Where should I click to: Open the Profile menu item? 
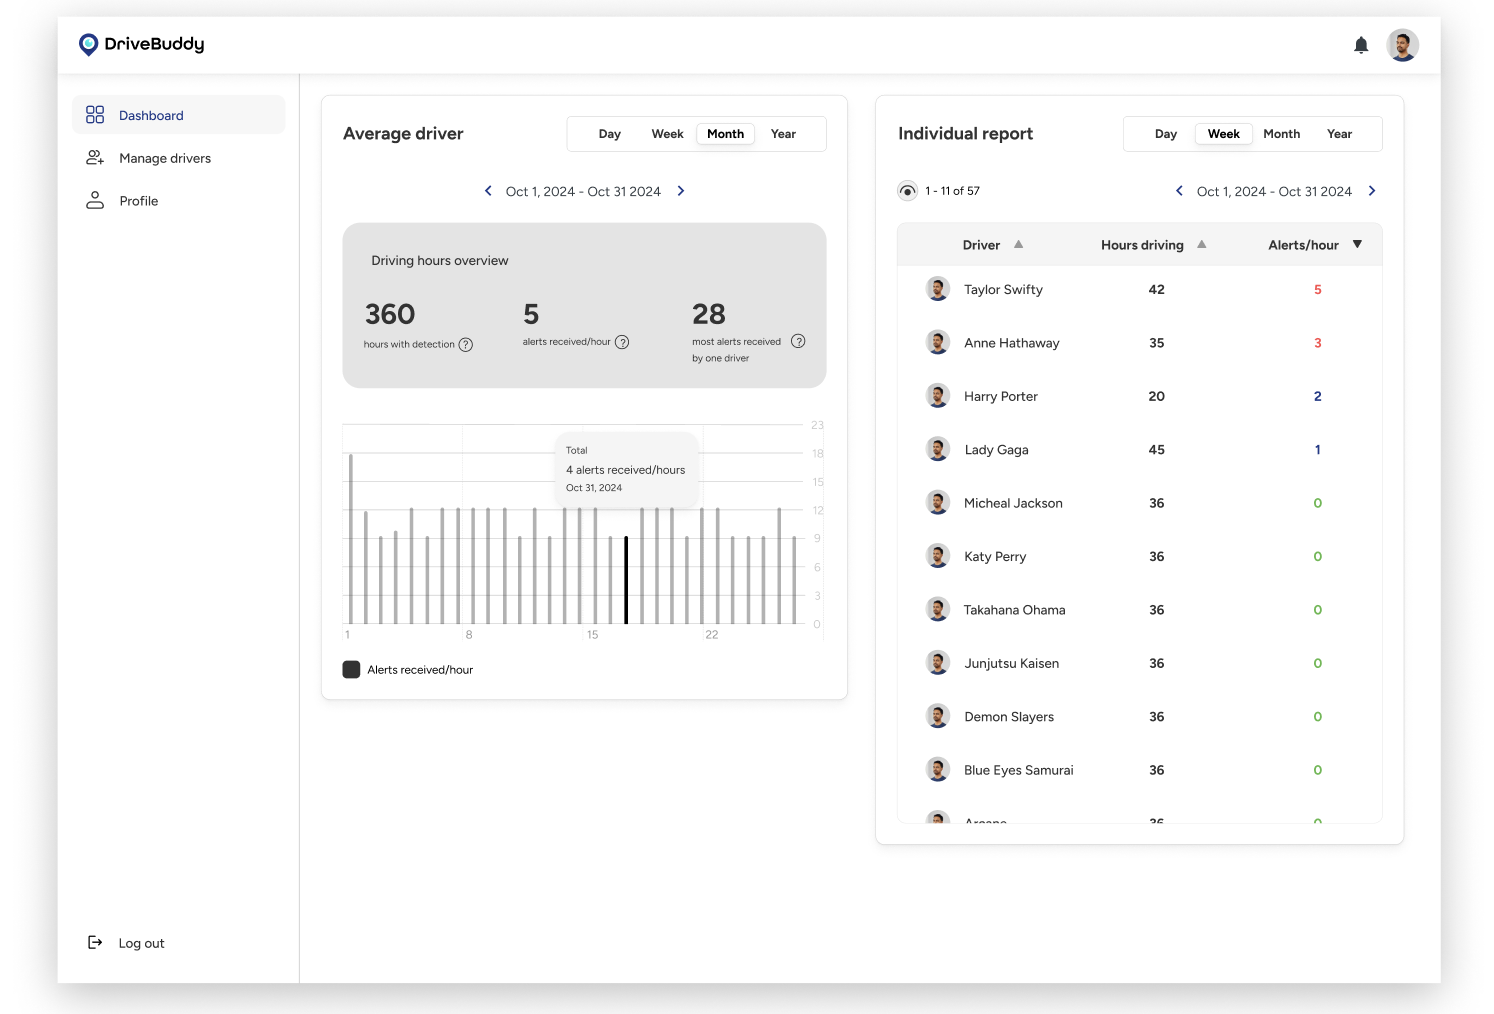click(x=138, y=201)
